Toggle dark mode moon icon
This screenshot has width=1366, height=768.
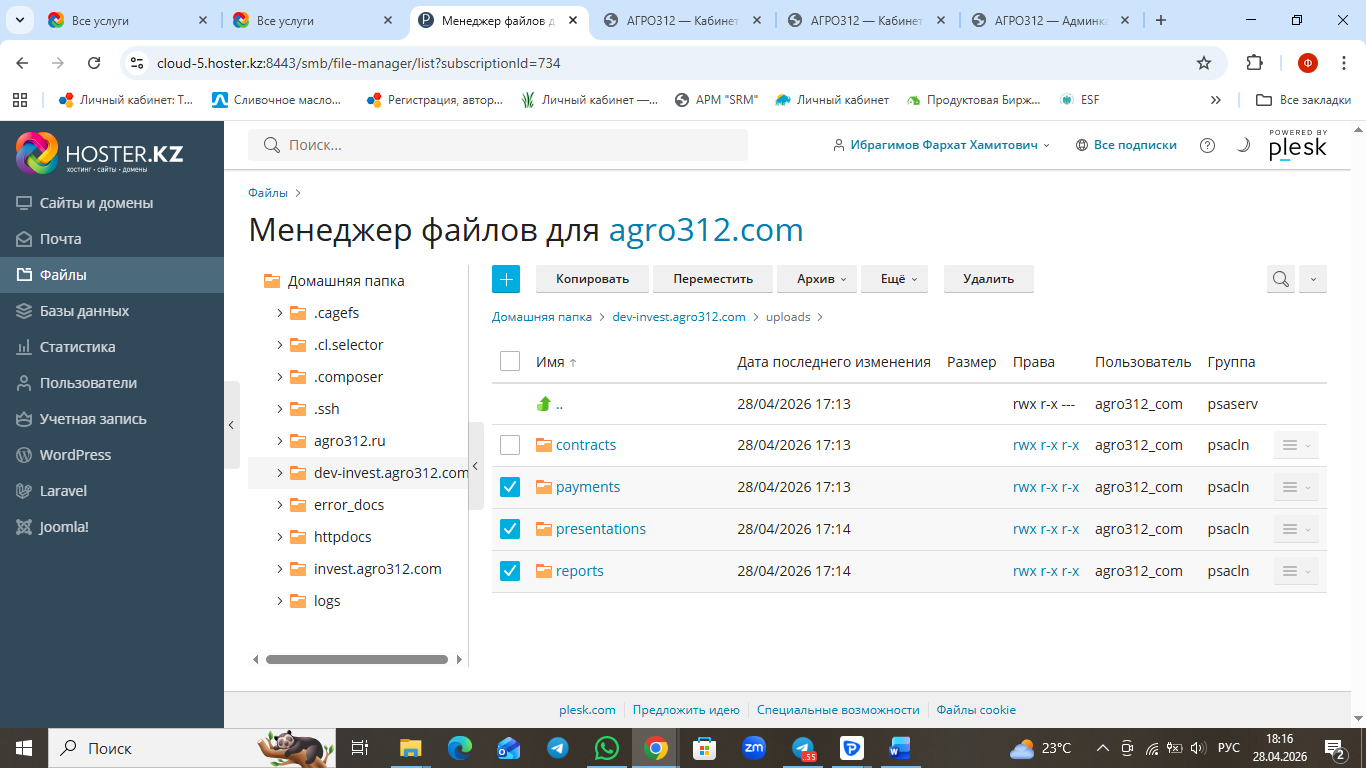click(x=1243, y=145)
